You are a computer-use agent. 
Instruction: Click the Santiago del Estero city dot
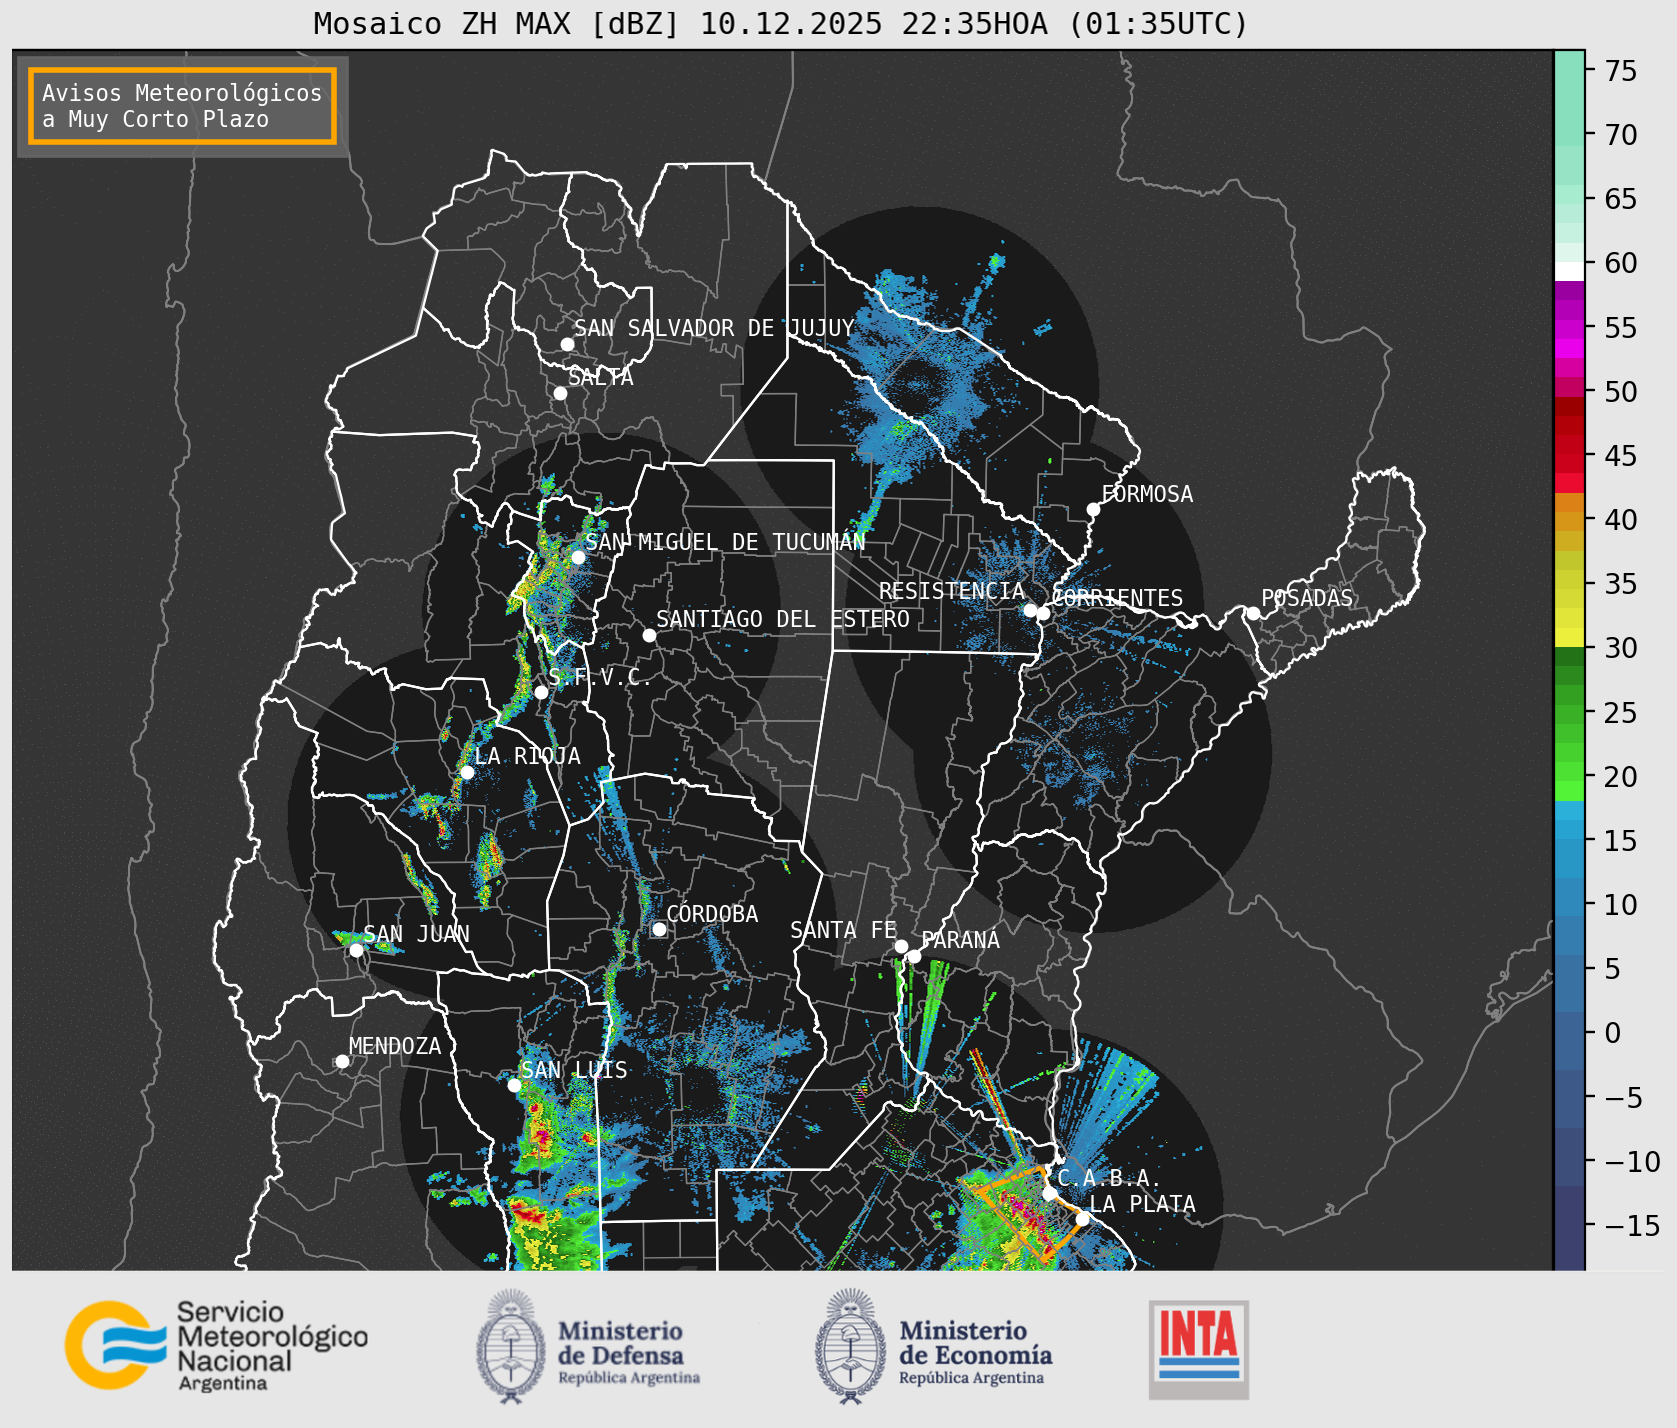pyautogui.click(x=649, y=635)
